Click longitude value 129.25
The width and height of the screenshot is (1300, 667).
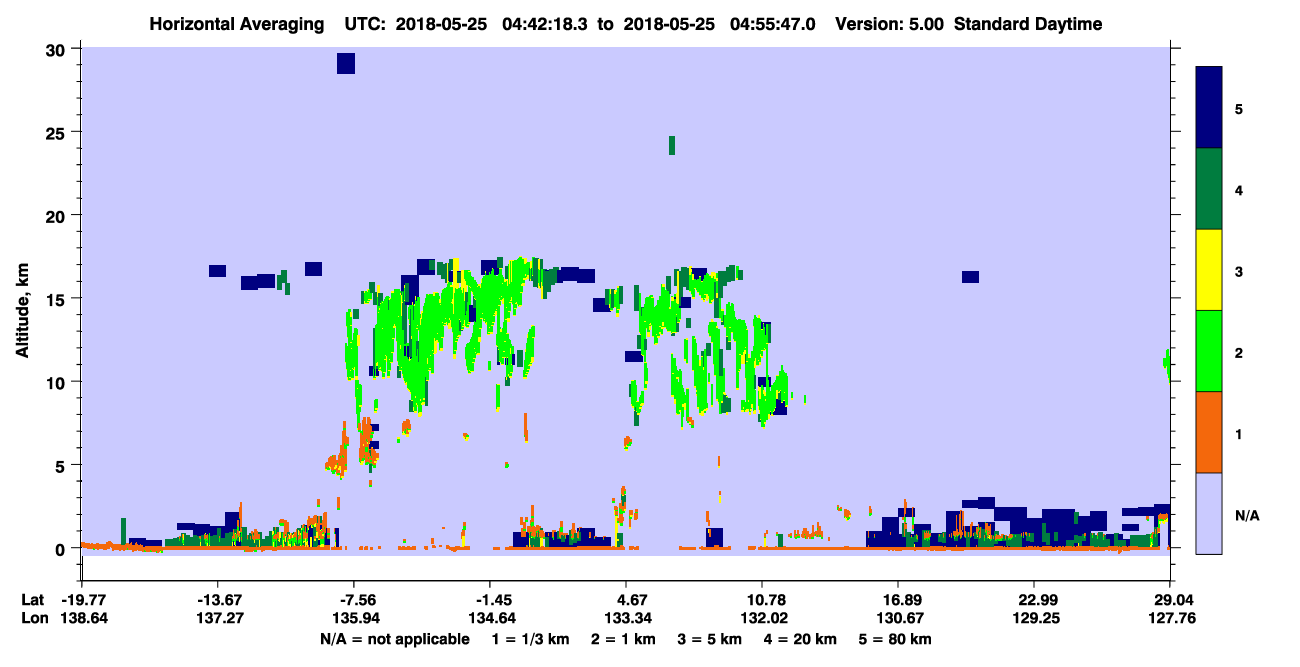(x=1034, y=618)
